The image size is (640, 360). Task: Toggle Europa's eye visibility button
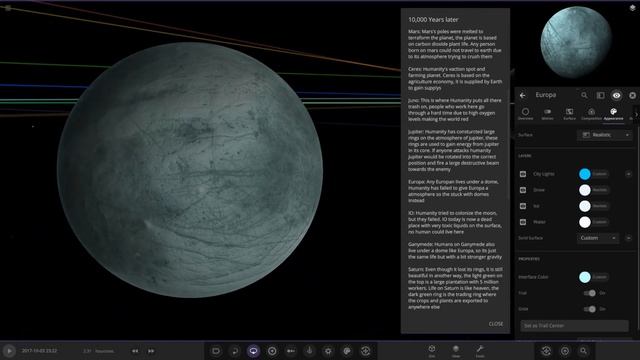point(616,96)
